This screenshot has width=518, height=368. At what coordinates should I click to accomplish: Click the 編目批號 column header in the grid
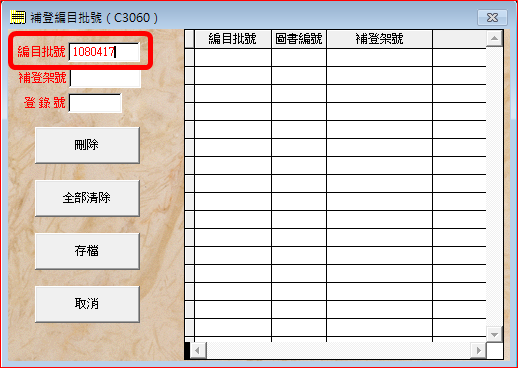point(233,39)
